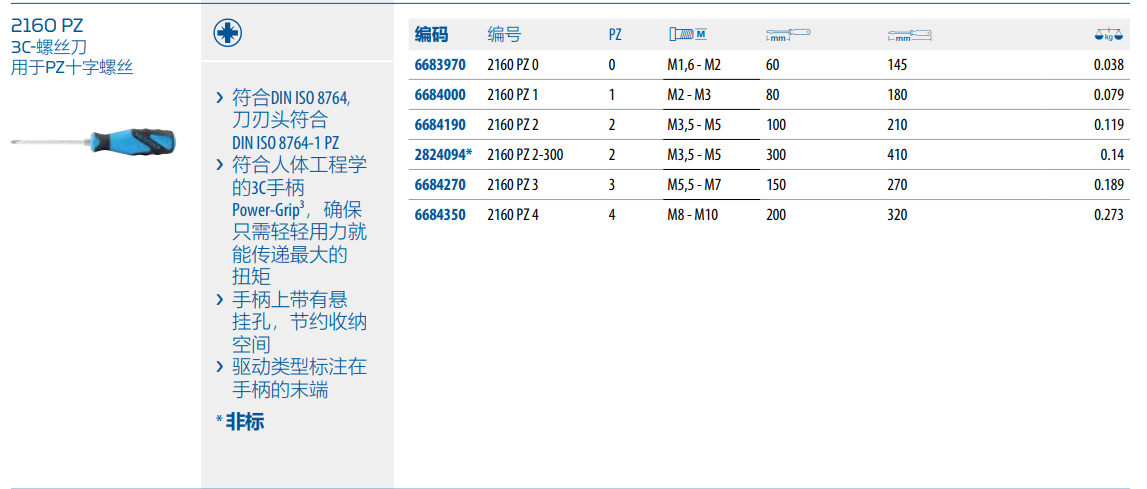Click the *非标 footnote label
The image size is (1147, 489).
point(240,422)
